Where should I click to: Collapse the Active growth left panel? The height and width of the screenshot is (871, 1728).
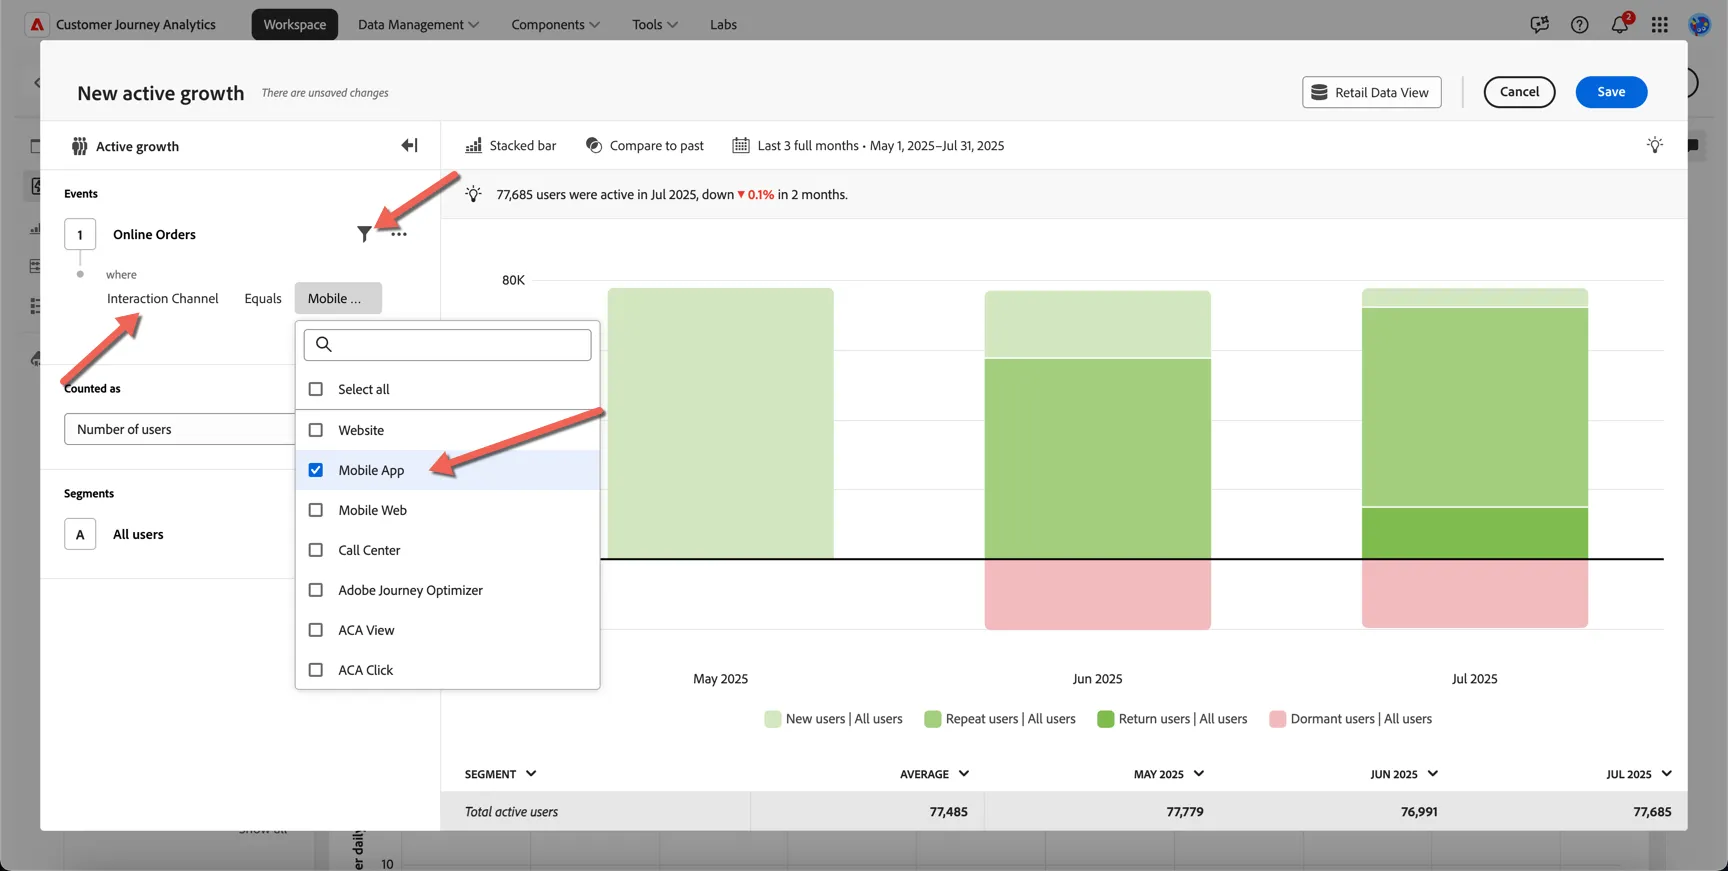click(x=409, y=146)
